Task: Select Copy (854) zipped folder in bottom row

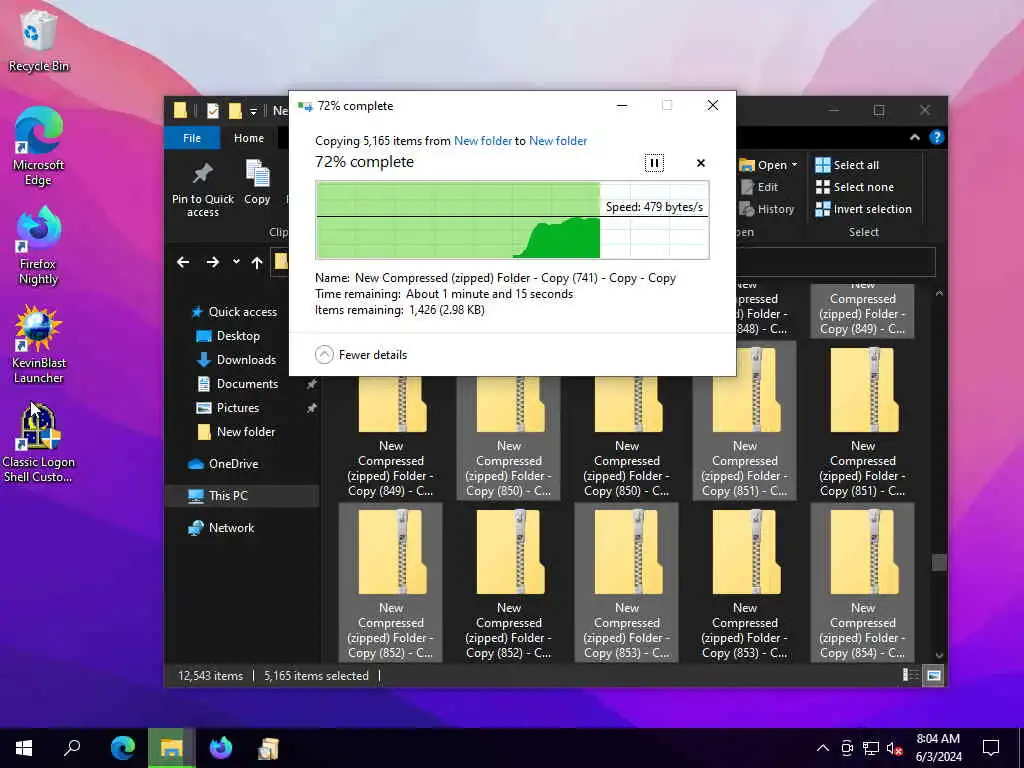Action: [x=862, y=583]
